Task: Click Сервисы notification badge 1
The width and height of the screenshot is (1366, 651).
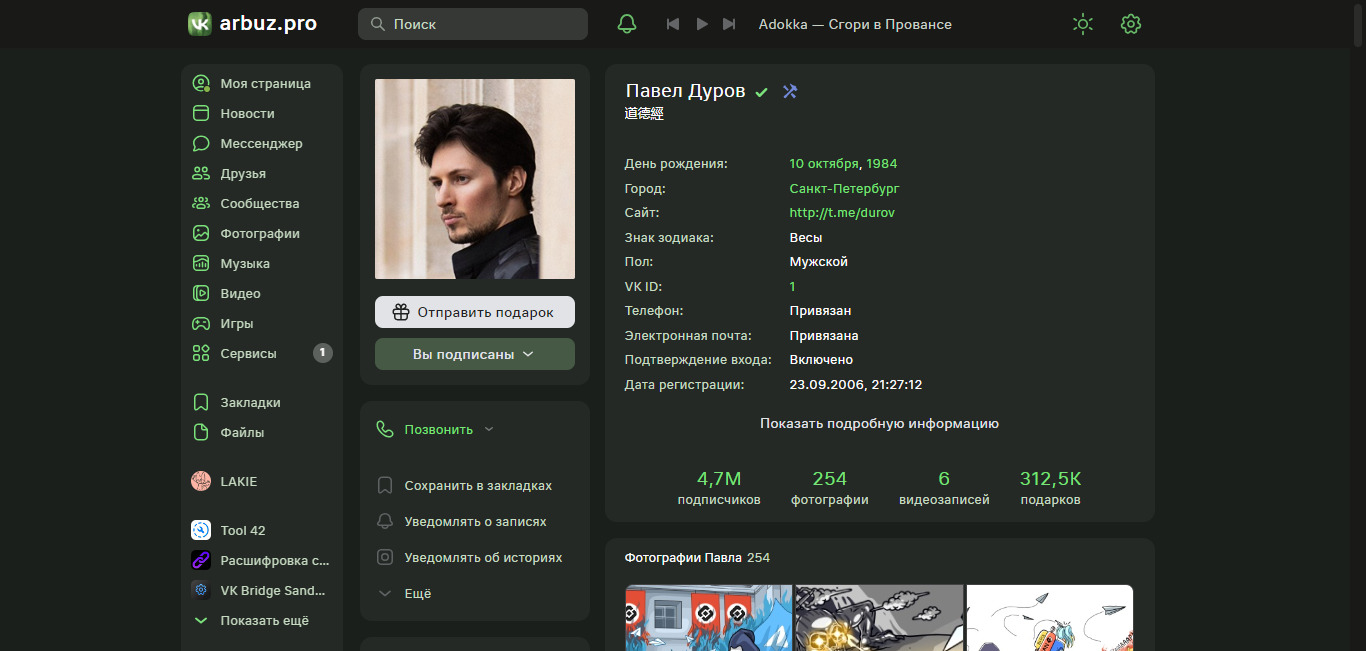Action: pos(322,353)
